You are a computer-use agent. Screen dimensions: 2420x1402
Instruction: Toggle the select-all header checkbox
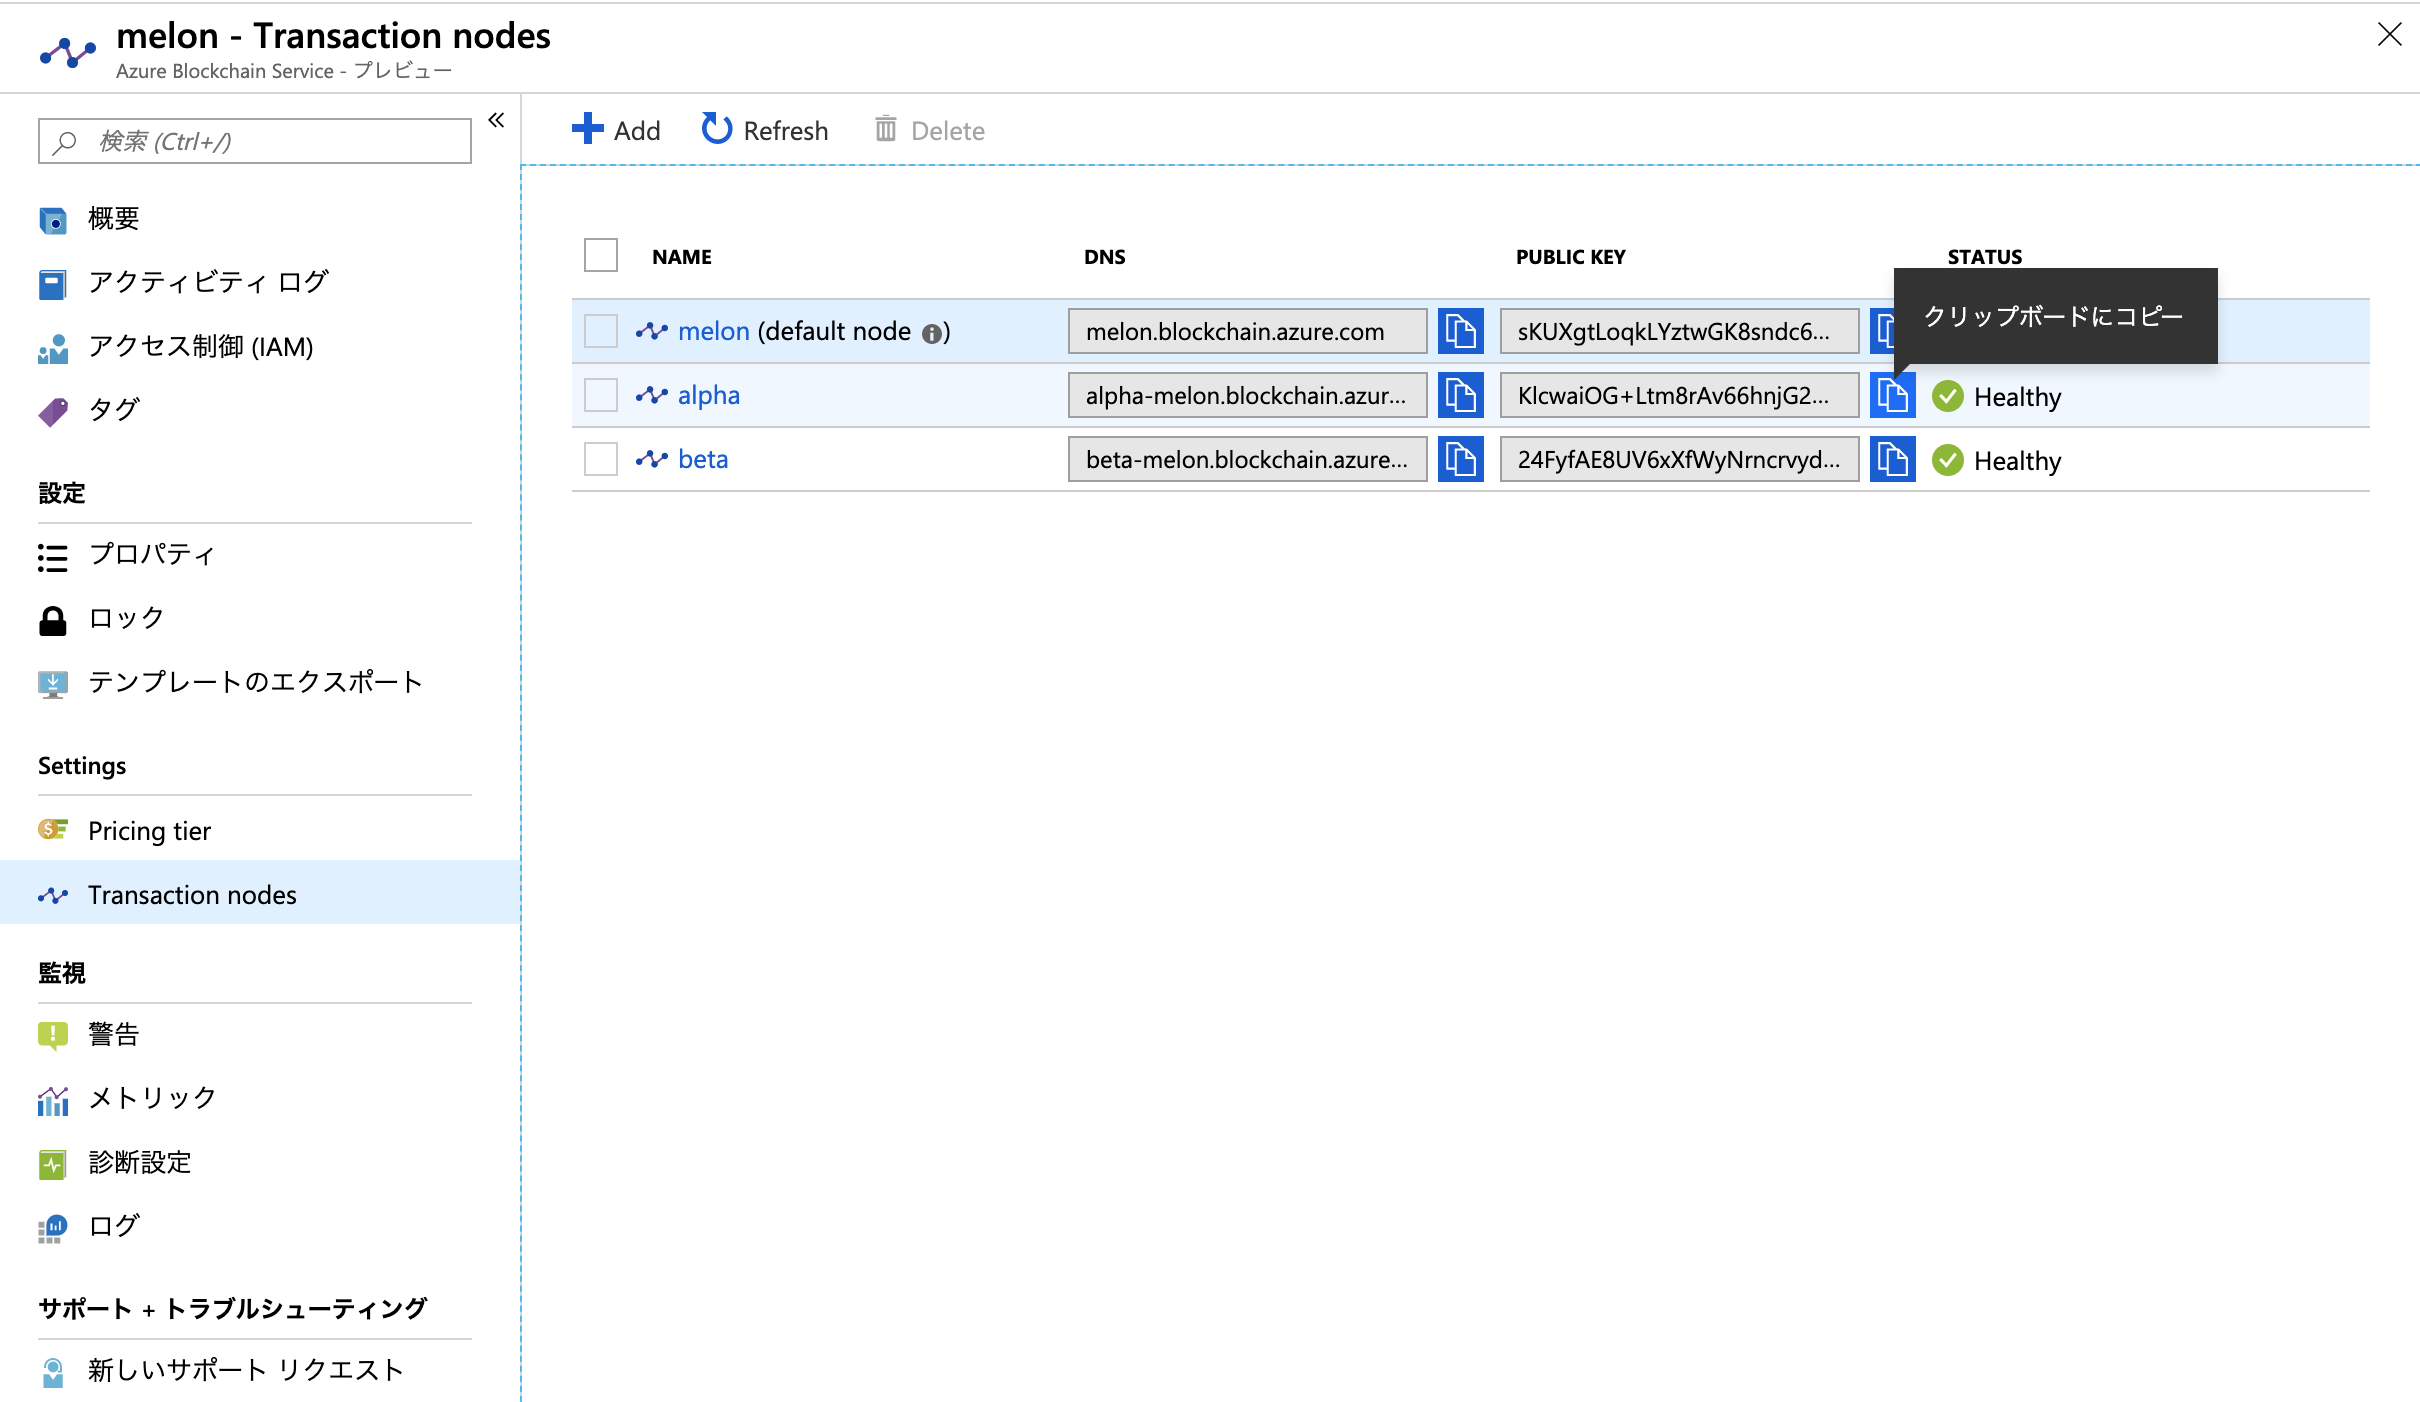(x=601, y=255)
